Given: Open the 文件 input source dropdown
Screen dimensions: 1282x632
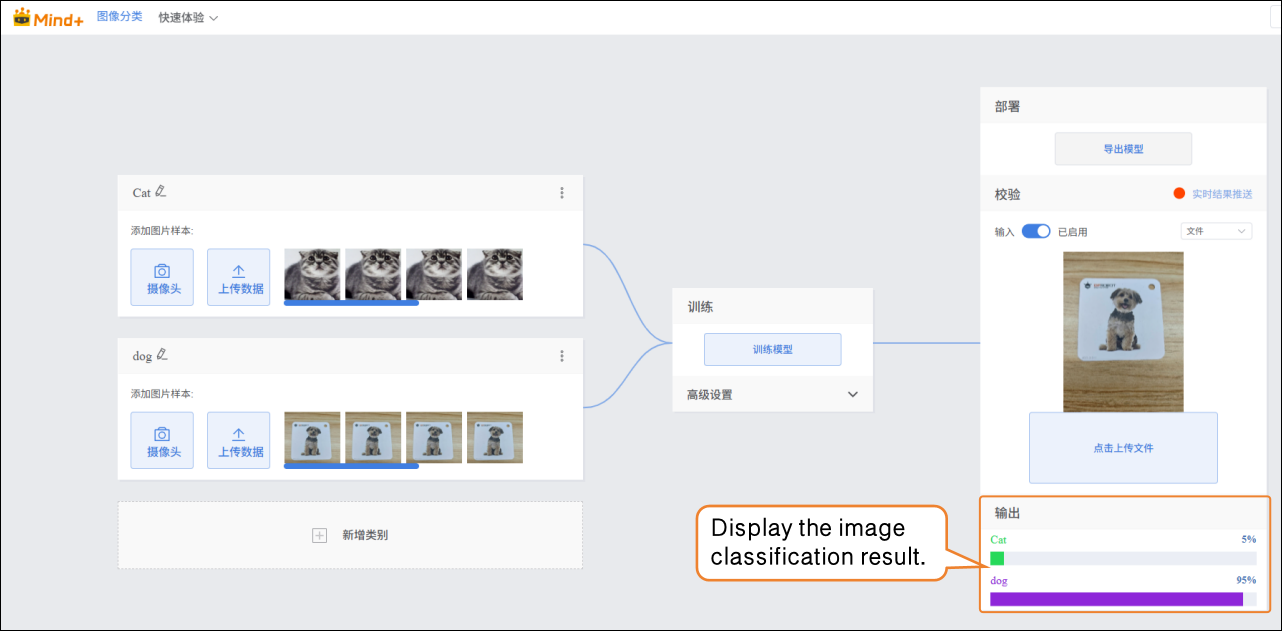Looking at the screenshot, I should (x=1216, y=231).
